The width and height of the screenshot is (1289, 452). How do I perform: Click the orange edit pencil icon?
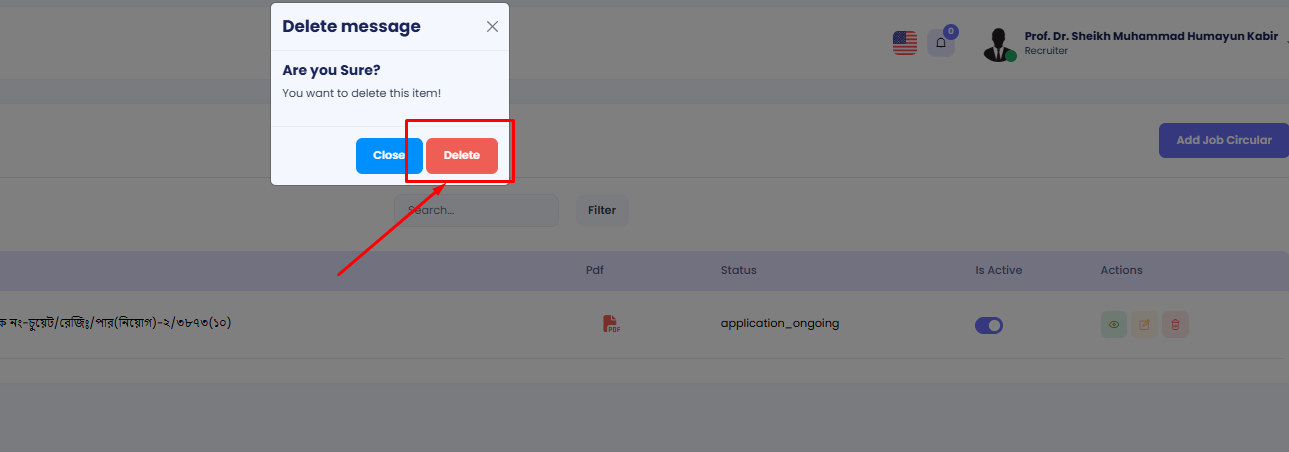click(x=1144, y=324)
